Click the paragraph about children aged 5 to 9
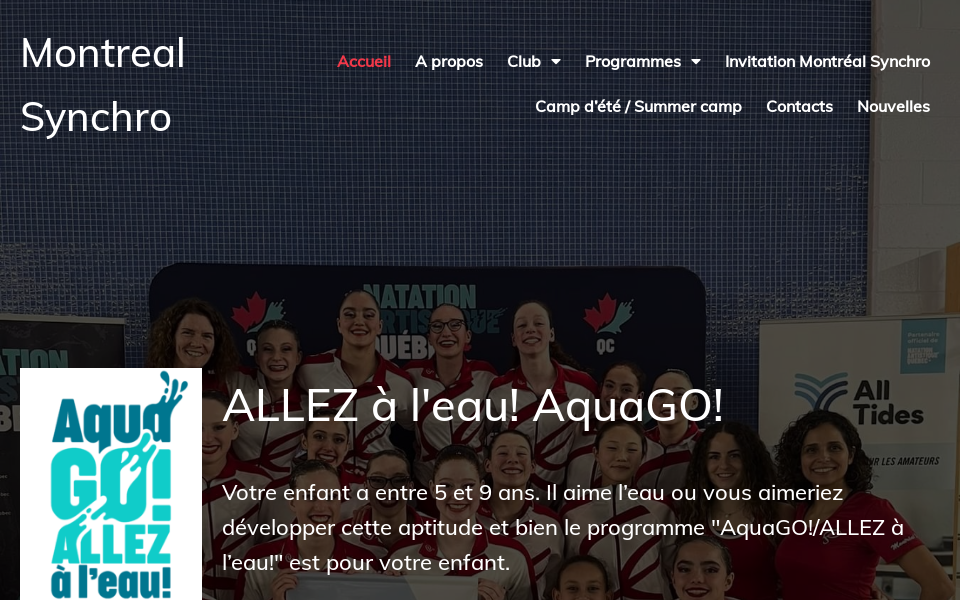 pyautogui.click(x=563, y=527)
